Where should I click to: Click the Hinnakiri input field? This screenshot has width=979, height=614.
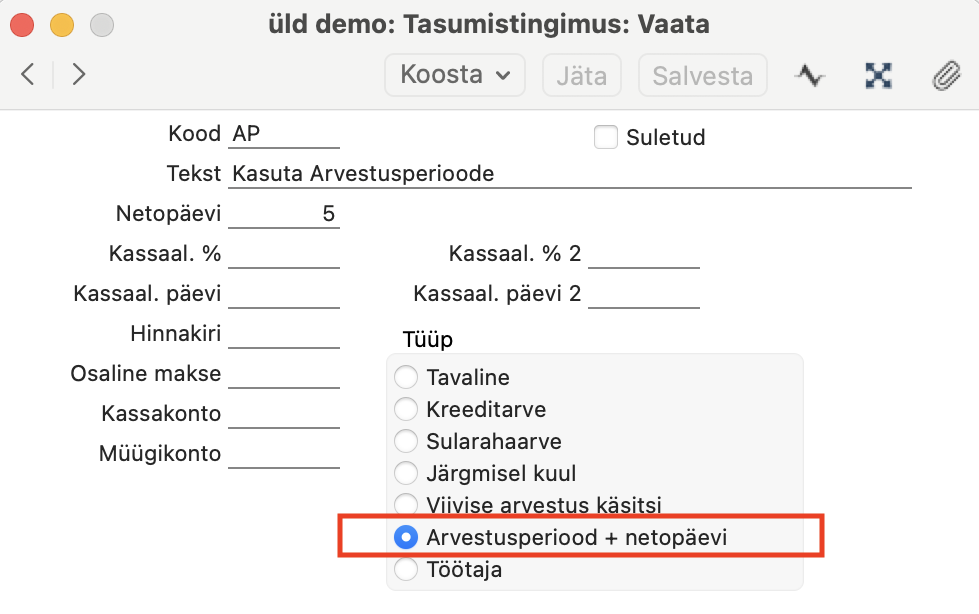click(284, 334)
